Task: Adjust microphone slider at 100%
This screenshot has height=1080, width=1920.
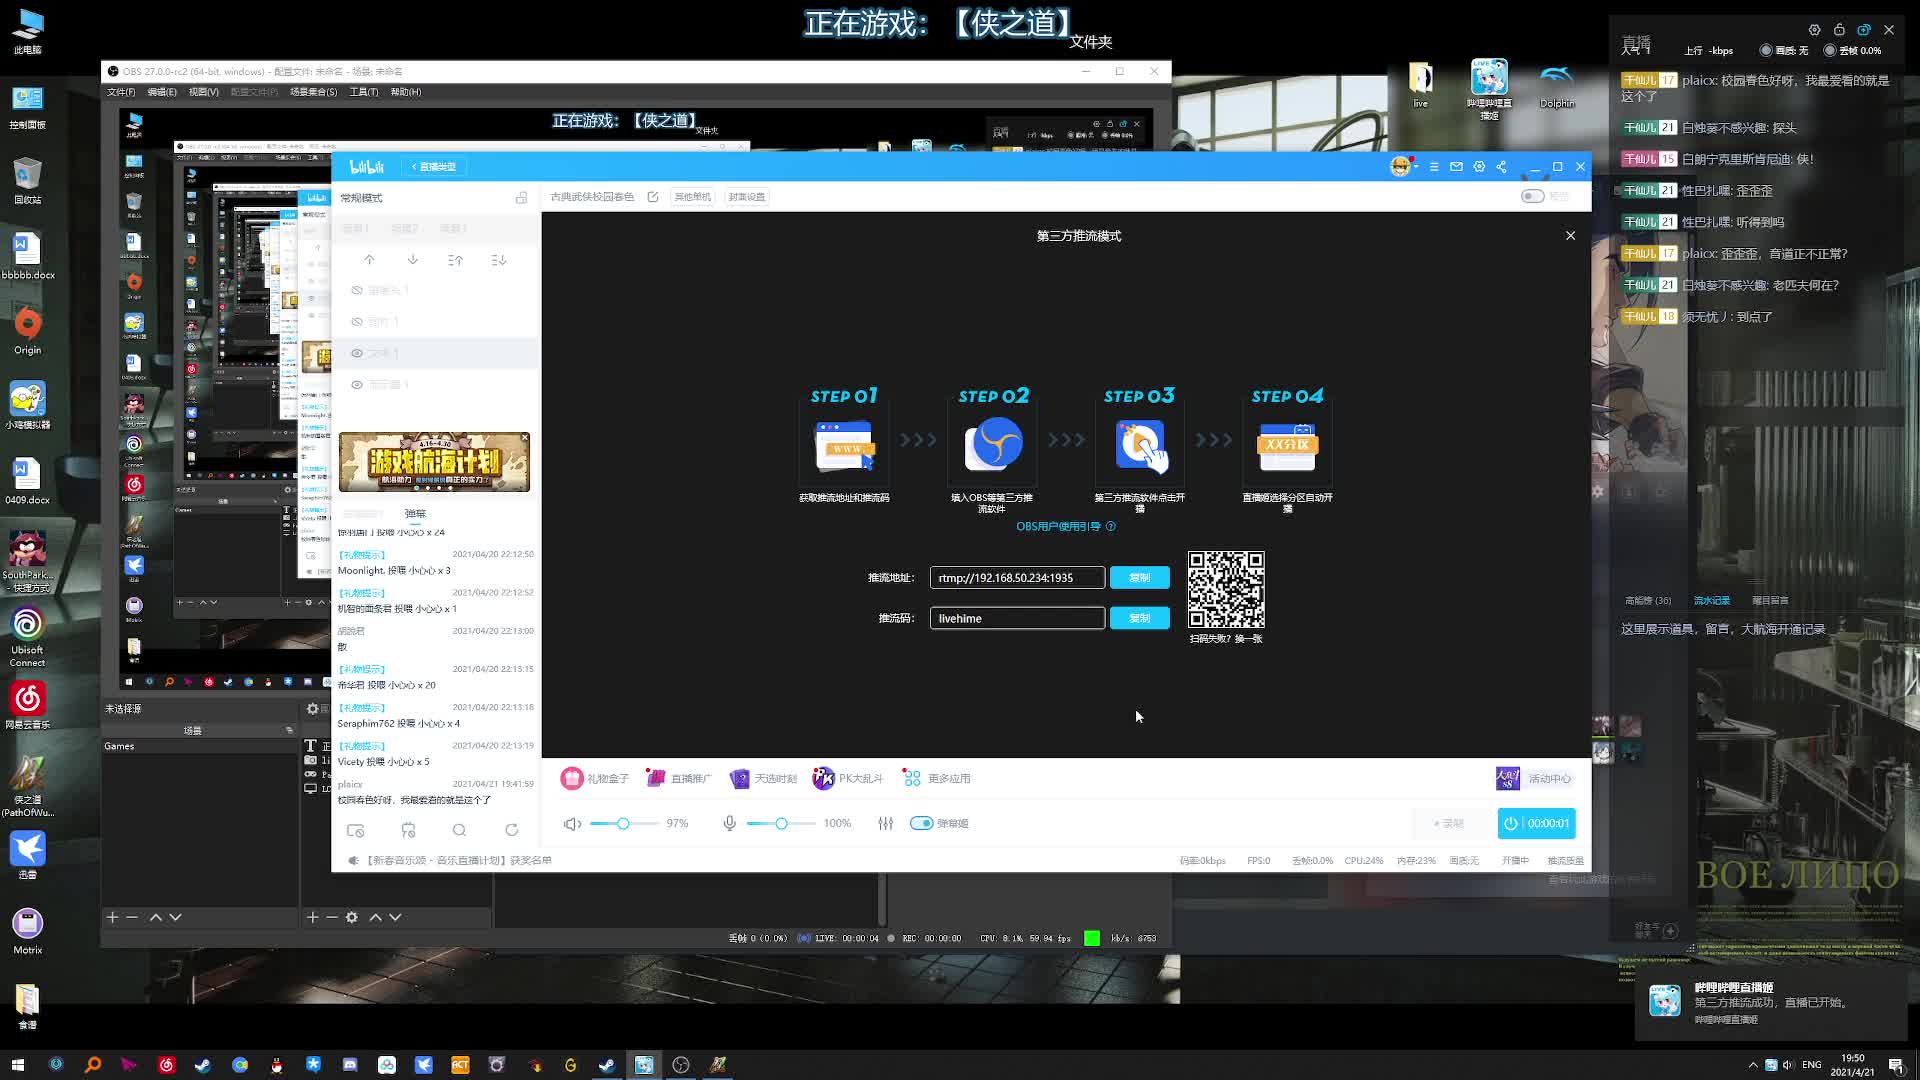Action: tap(781, 824)
